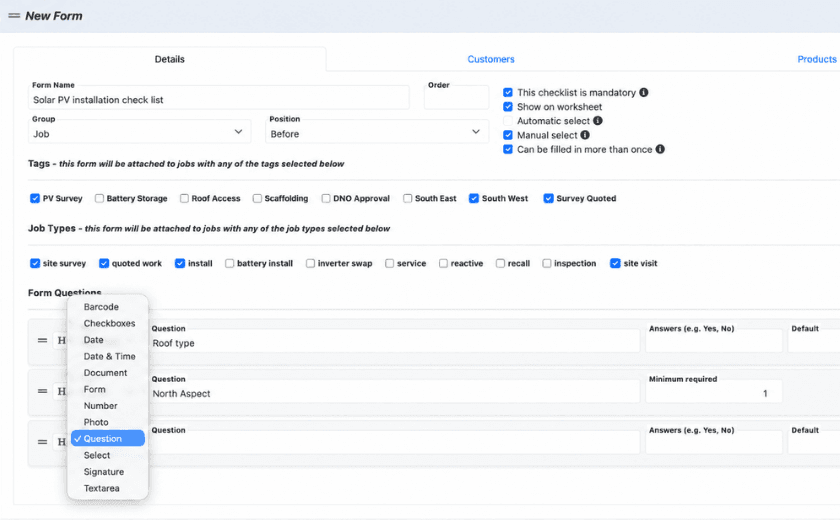Grab the drag handle on the empty question row
Viewport: 840px width, 520px height.
point(42,442)
